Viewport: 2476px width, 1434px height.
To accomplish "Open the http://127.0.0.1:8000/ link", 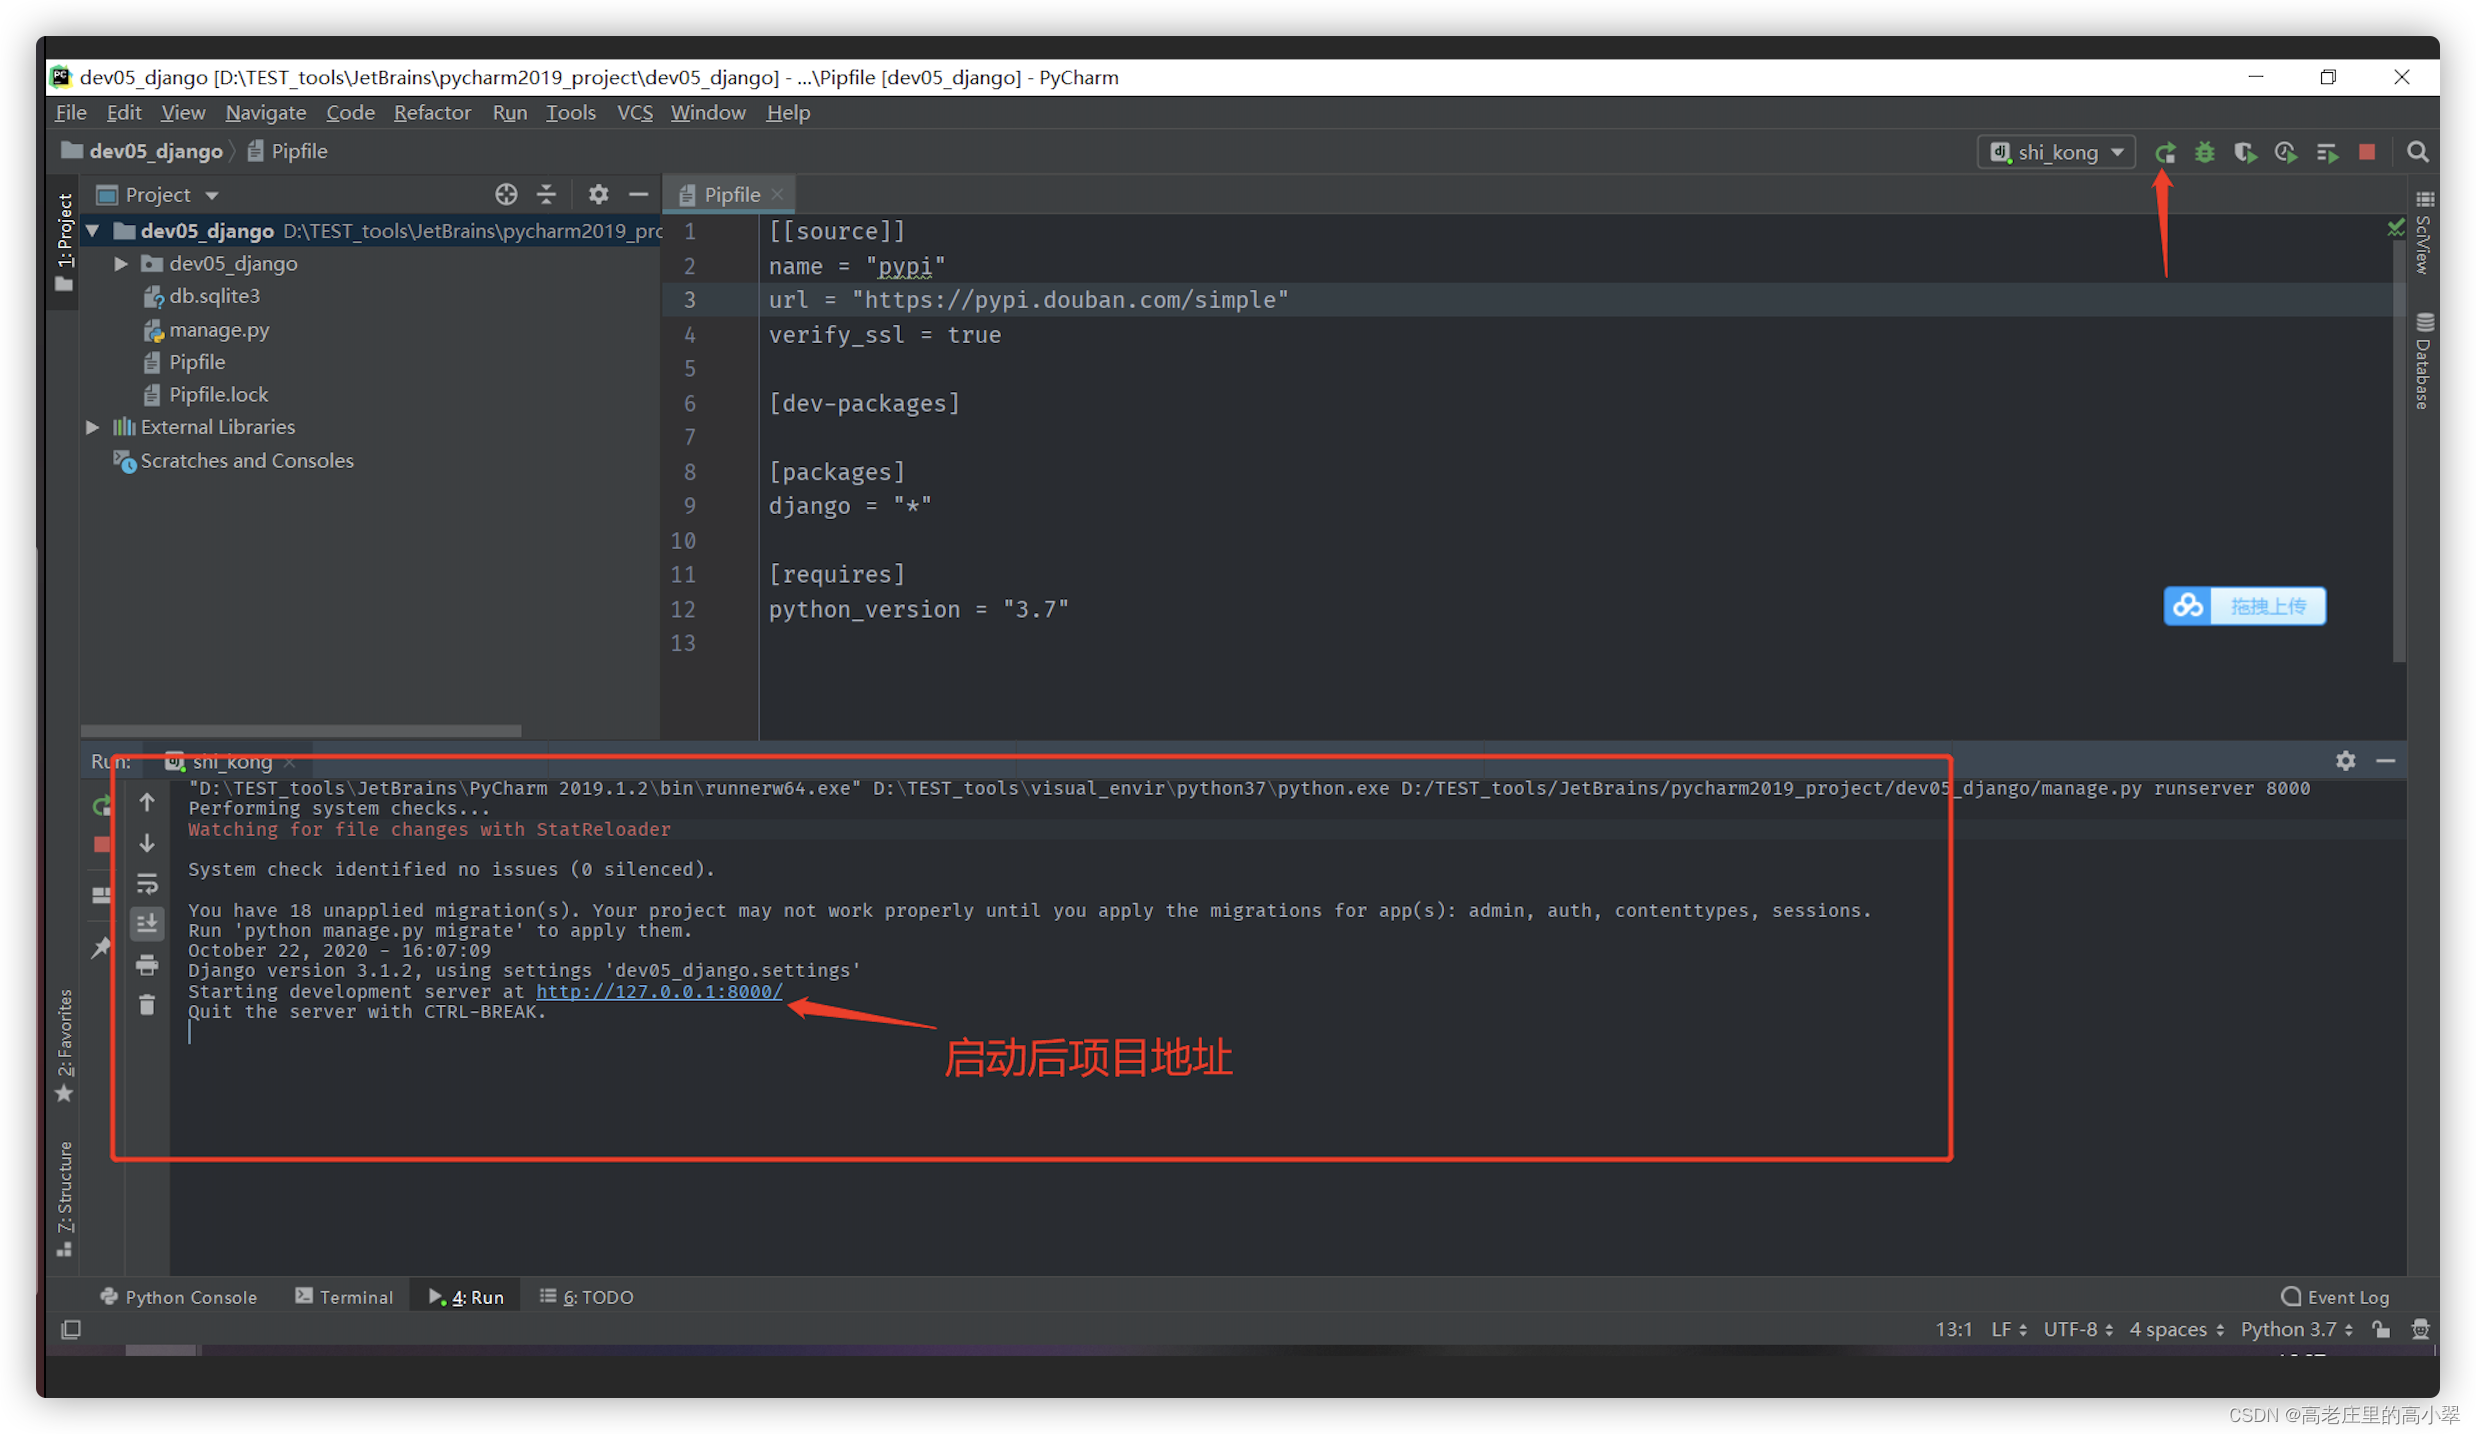I will [x=658, y=991].
